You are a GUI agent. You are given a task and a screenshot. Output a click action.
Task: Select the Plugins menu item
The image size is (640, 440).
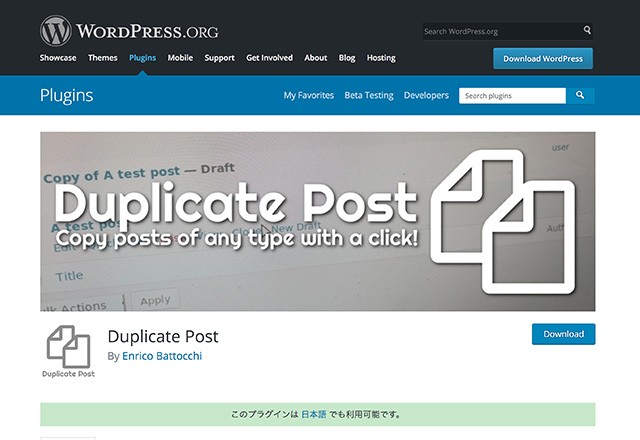click(x=142, y=58)
